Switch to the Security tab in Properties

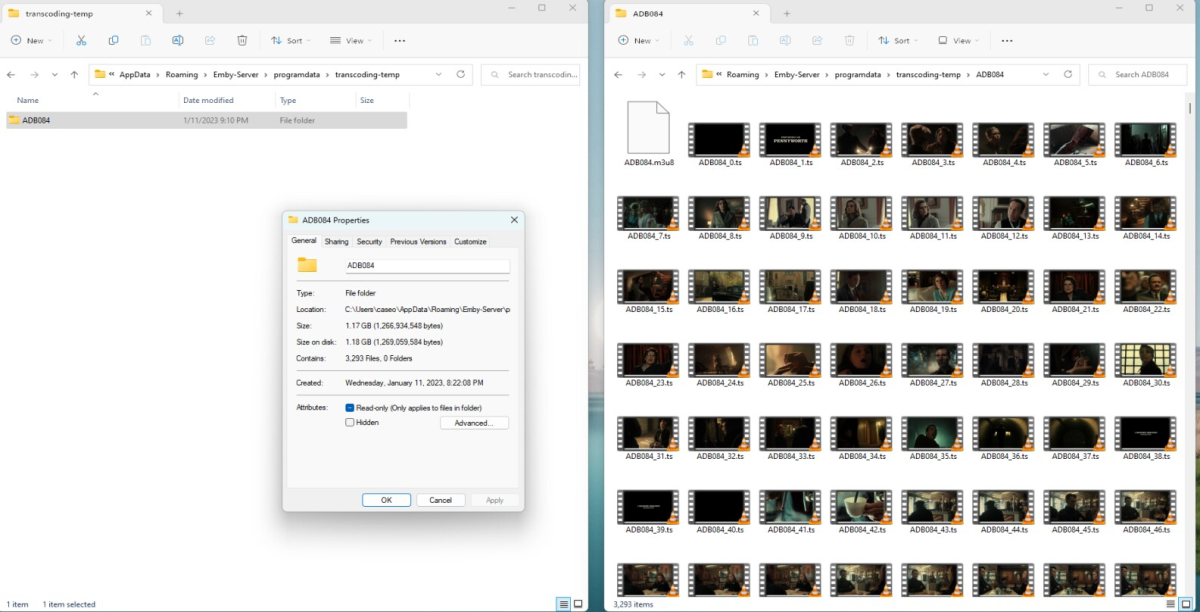coord(369,241)
